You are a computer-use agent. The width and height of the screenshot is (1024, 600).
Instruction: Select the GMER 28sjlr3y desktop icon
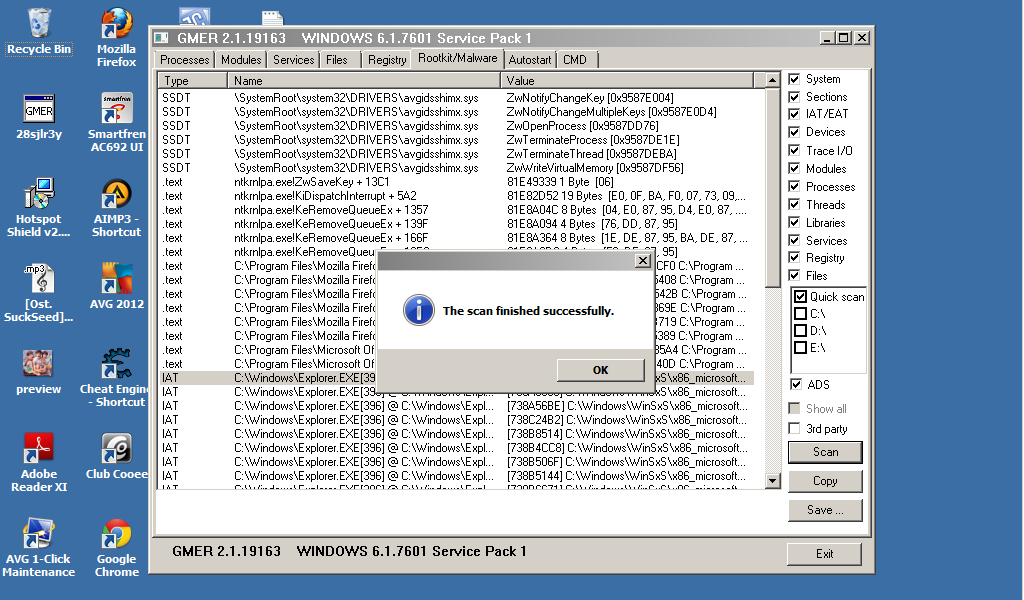tap(39, 118)
